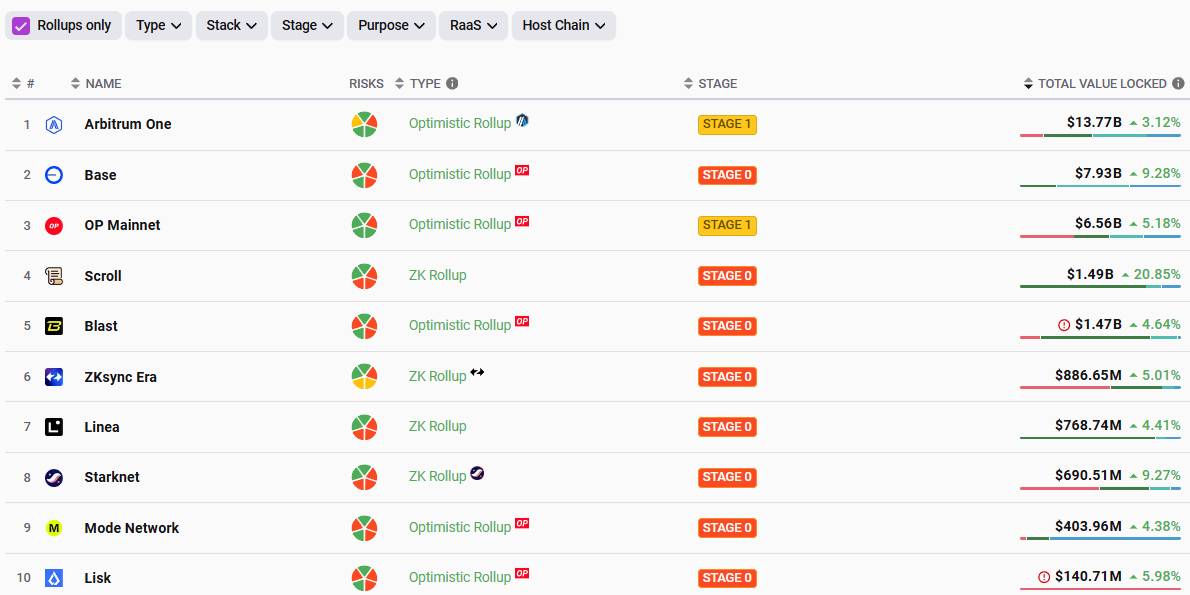
Task: Open the RaaS filter dropdown
Action: coord(474,26)
